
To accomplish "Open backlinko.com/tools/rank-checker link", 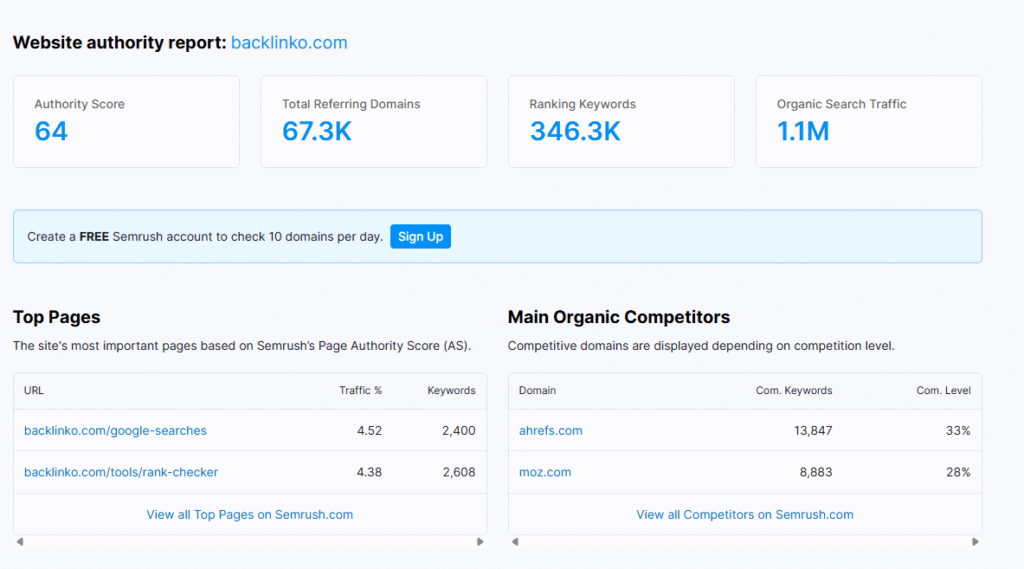I will point(121,472).
